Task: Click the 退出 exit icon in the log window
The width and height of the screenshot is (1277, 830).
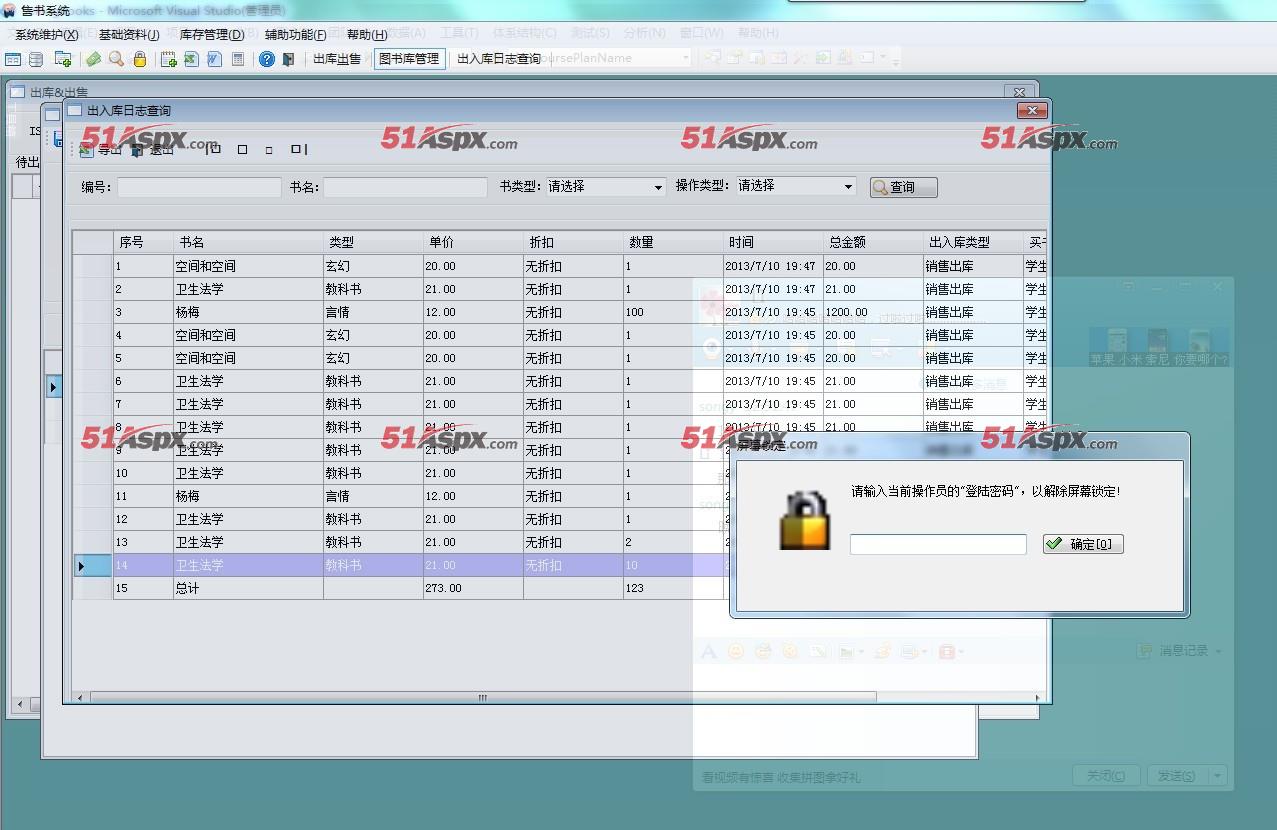Action: [137, 150]
